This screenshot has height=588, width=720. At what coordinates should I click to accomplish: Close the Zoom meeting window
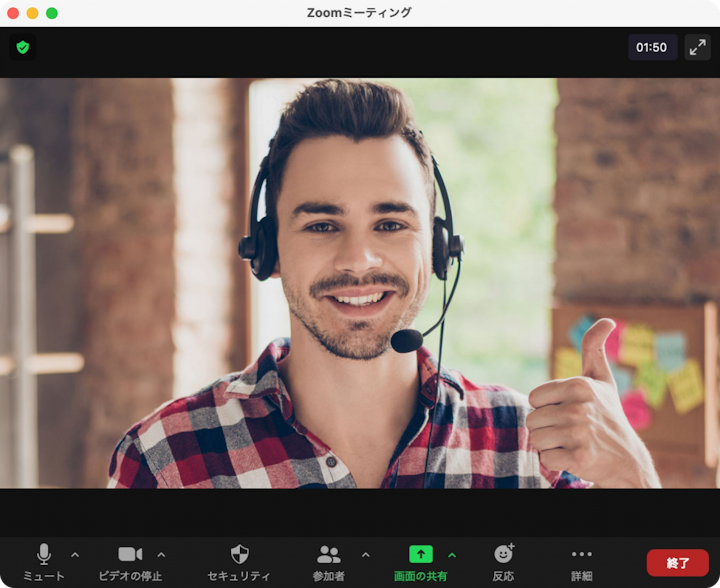[x=13, y=13]
